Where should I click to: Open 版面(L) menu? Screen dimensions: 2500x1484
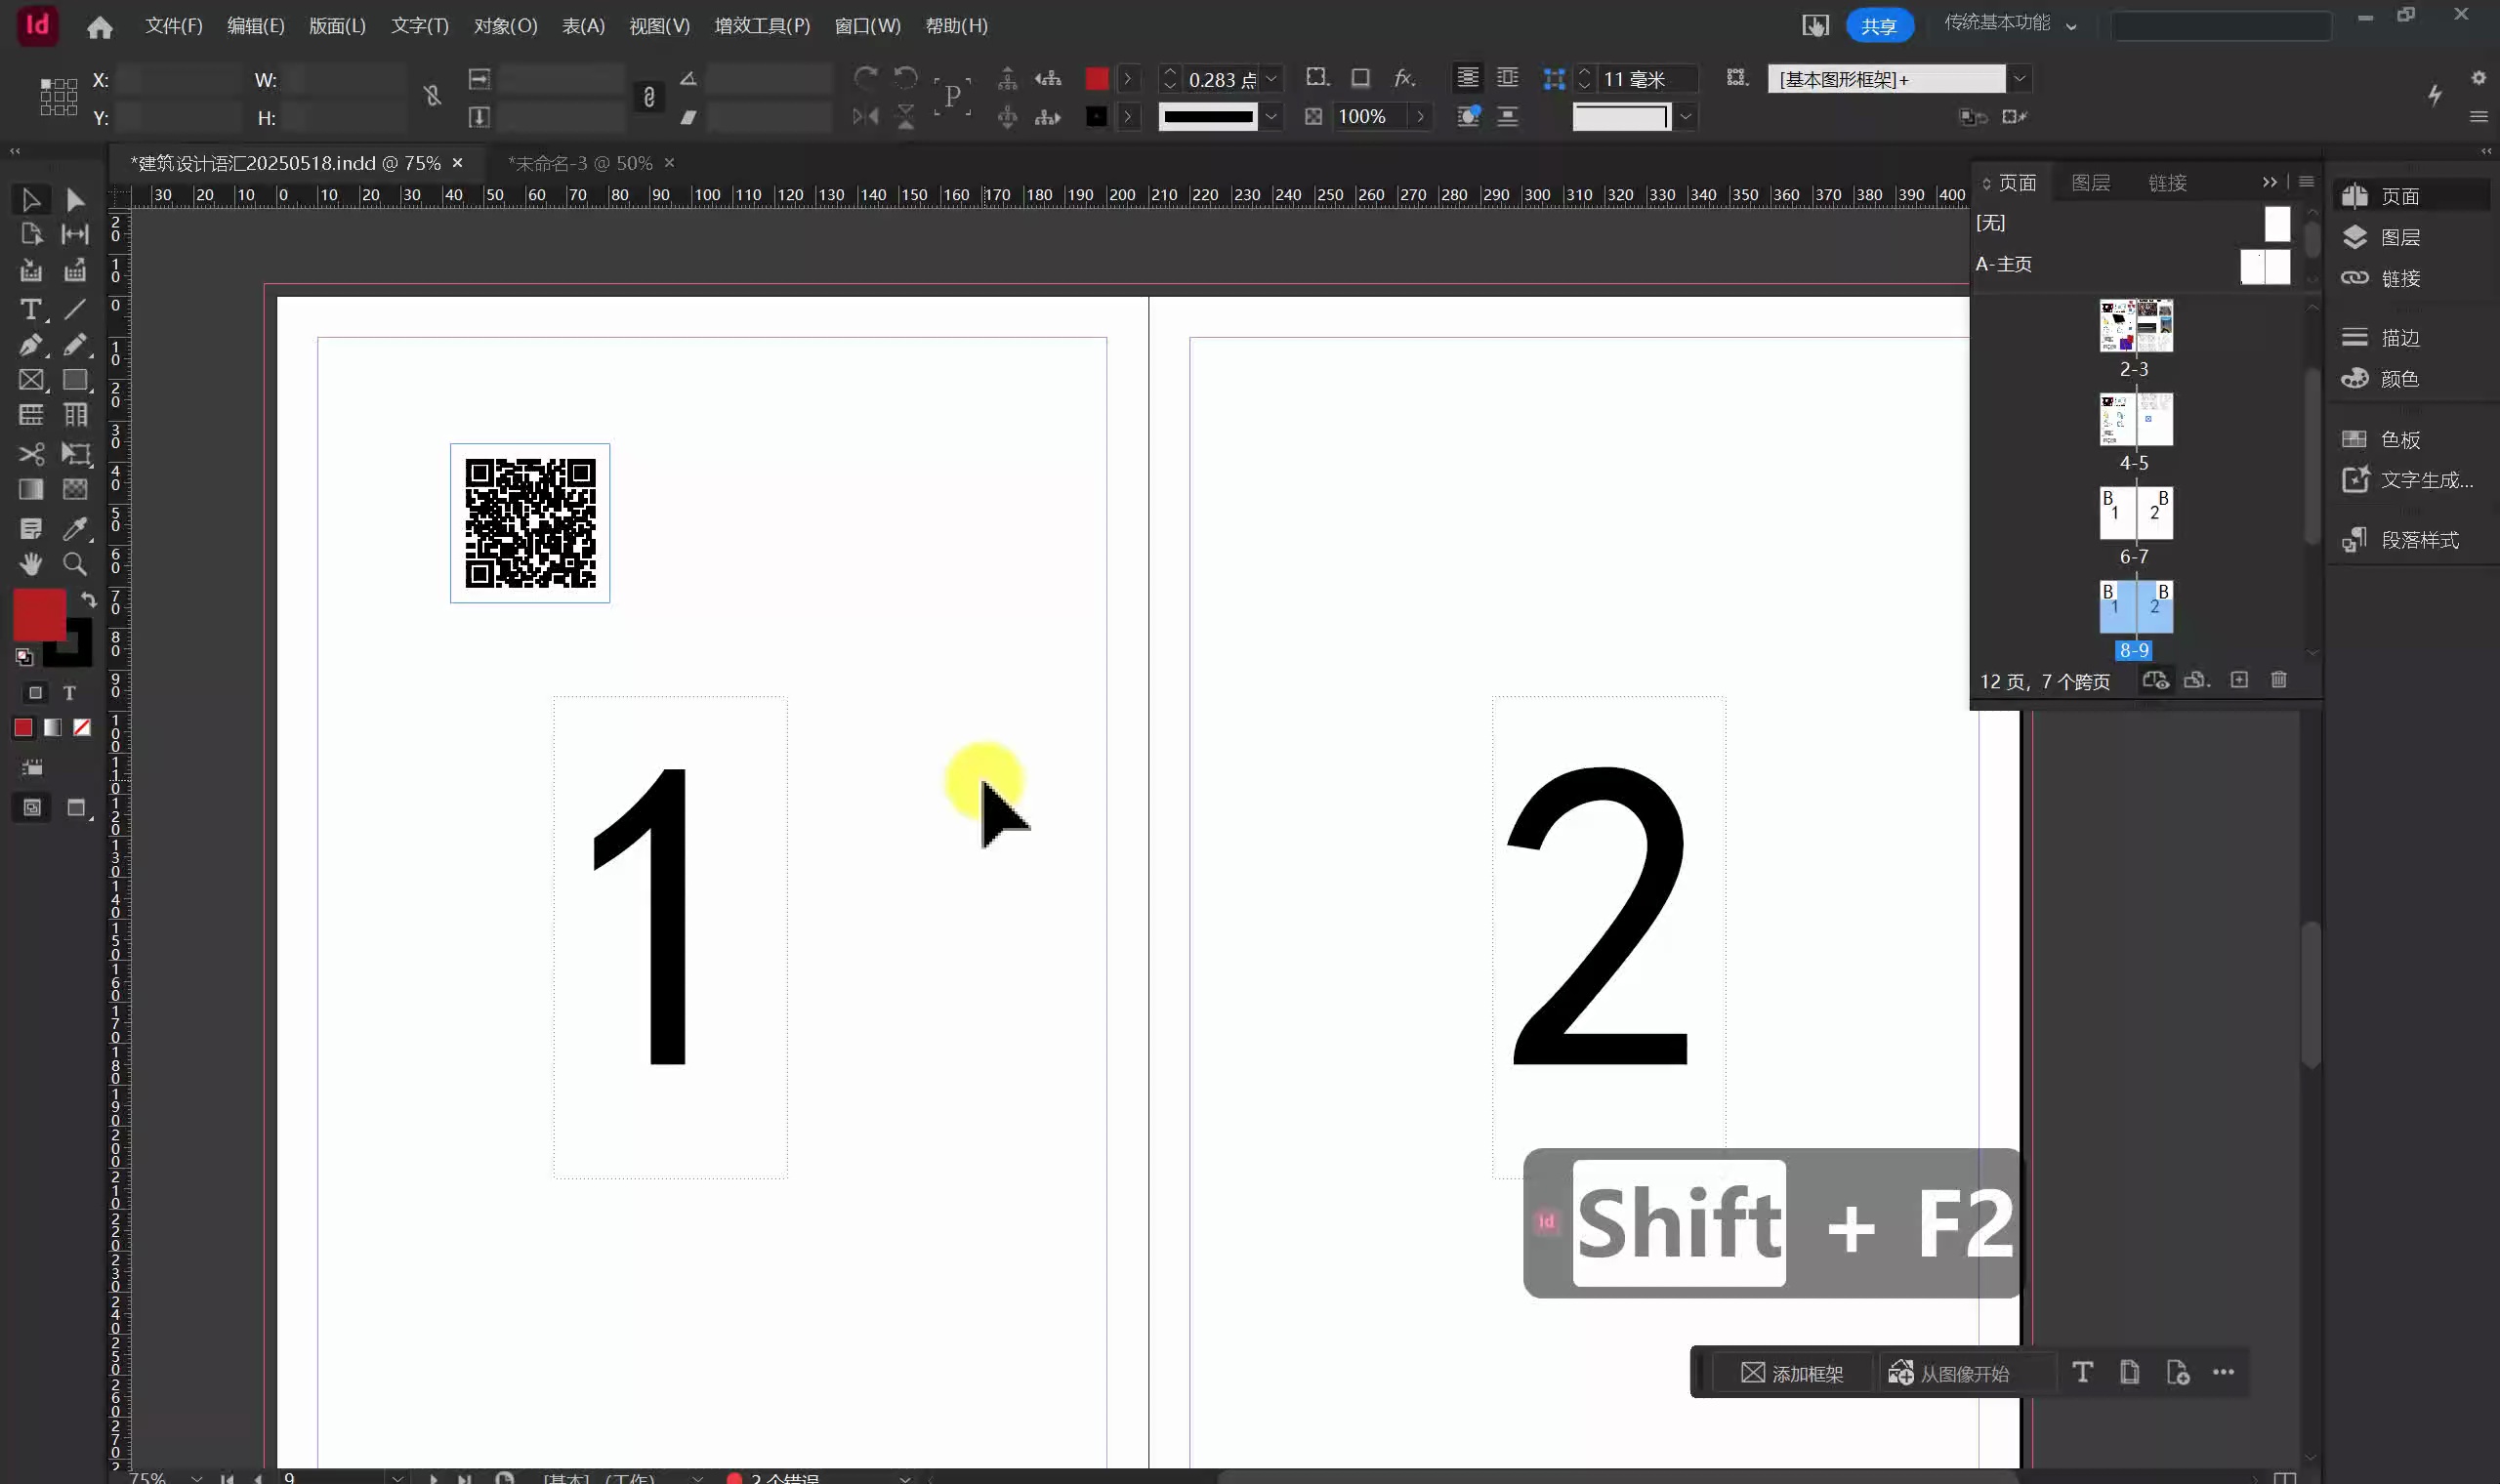337,26
